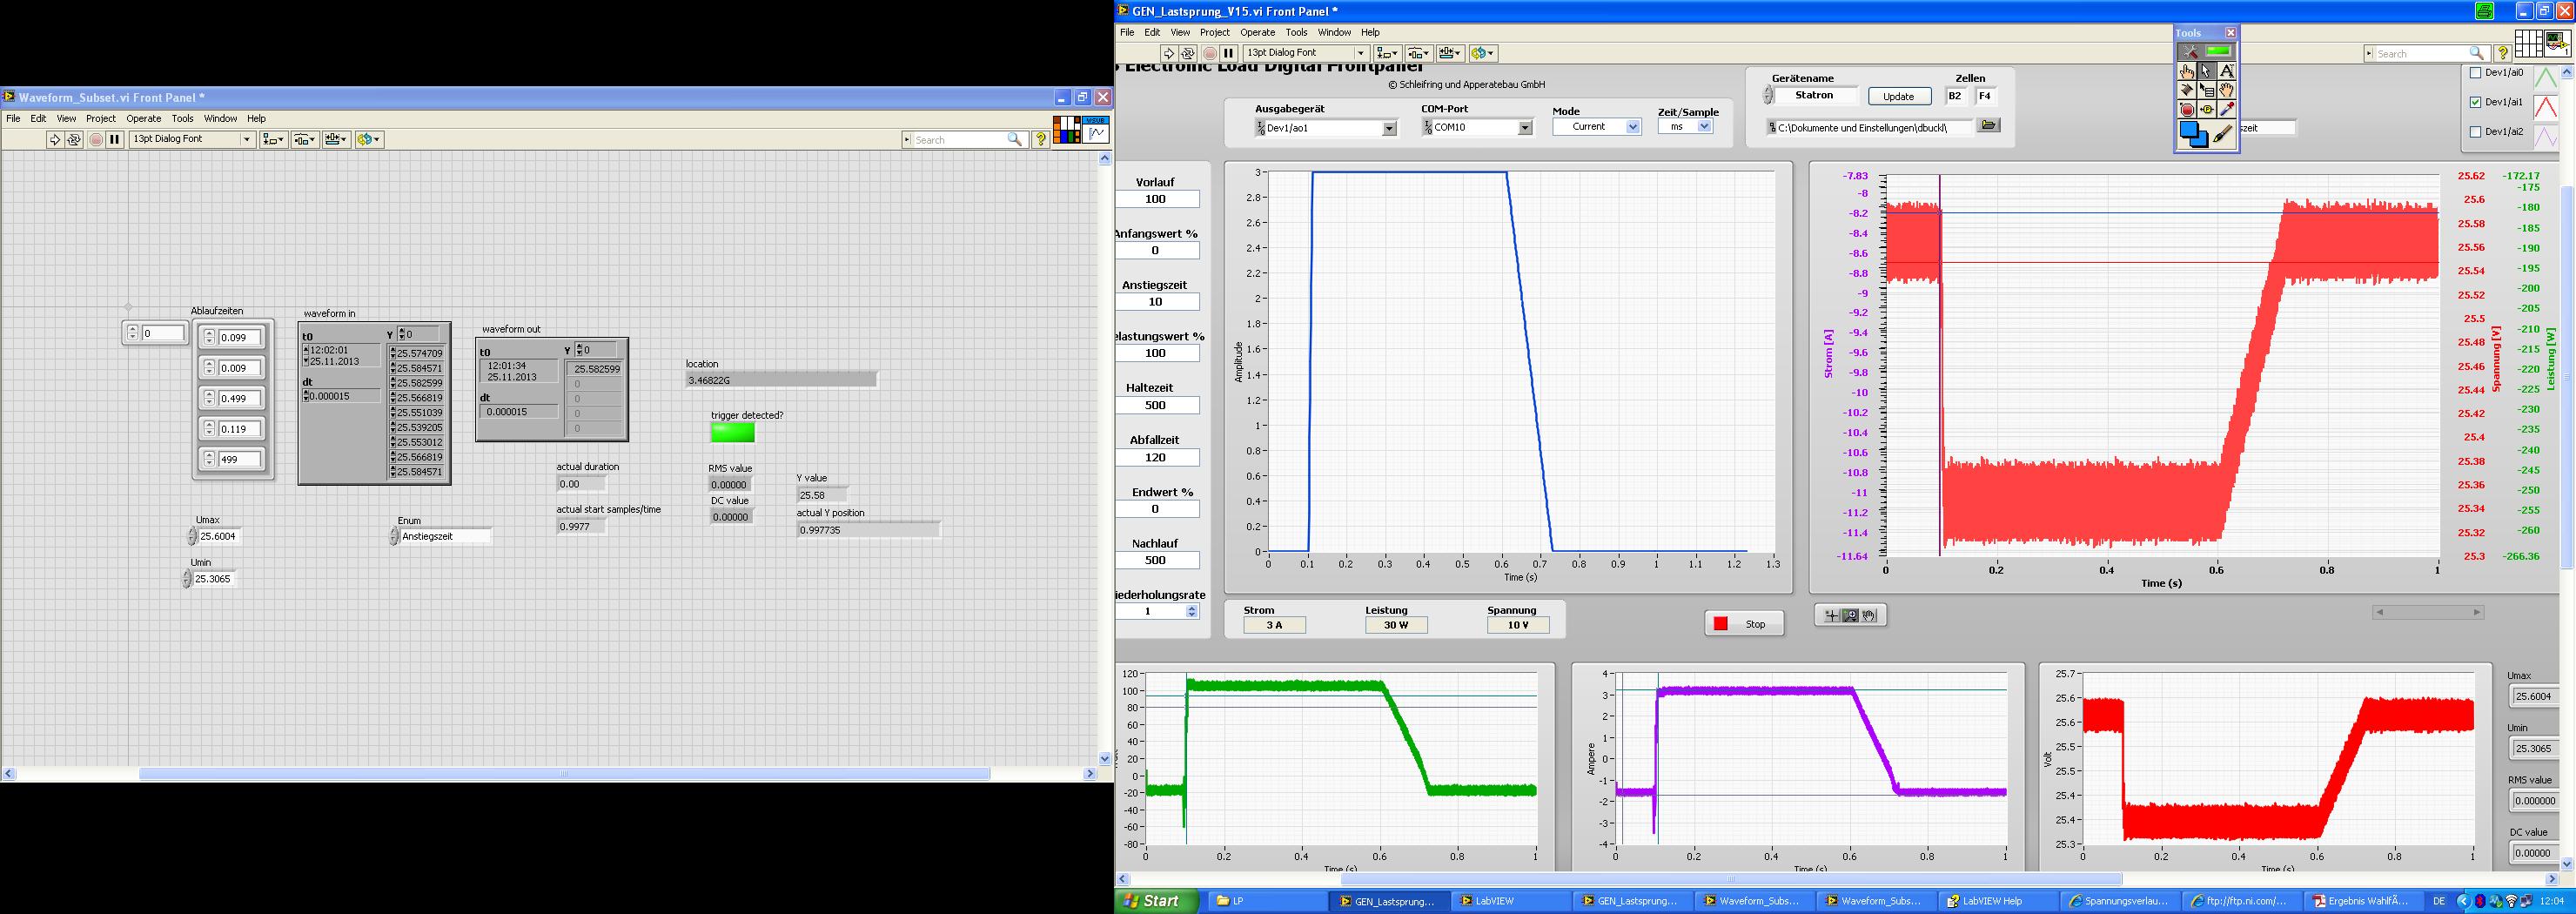Enable the Dev1/ai0 plot checkbox
This screenshot has height=914, width=2576.
click(x=2476, y=73)
